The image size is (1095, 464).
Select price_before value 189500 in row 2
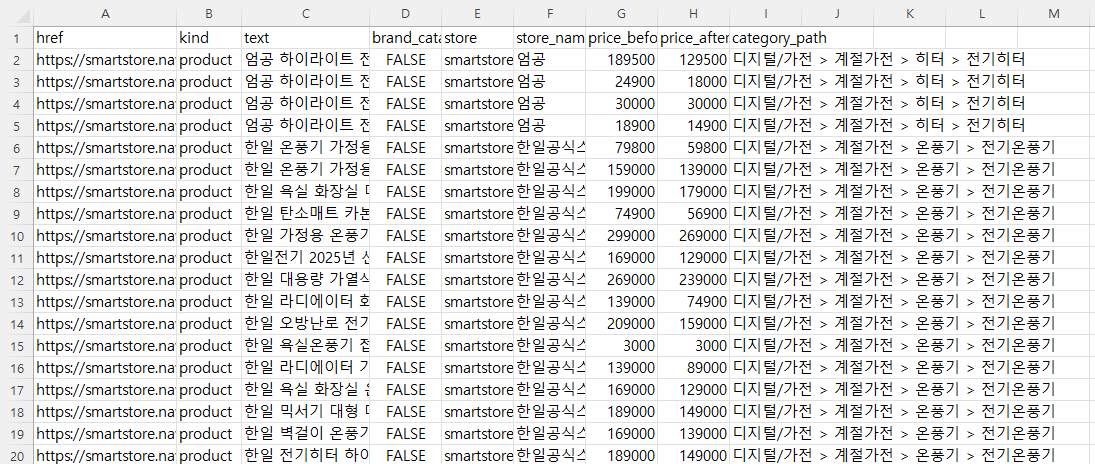622,59
